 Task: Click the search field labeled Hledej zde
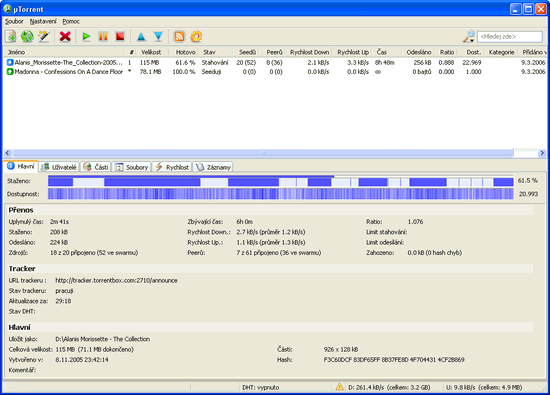(510, 36)
